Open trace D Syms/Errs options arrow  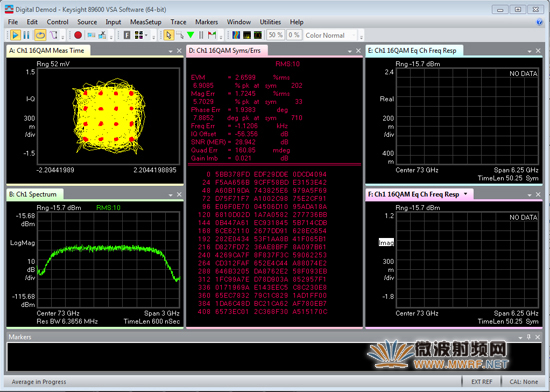point(350,51)
